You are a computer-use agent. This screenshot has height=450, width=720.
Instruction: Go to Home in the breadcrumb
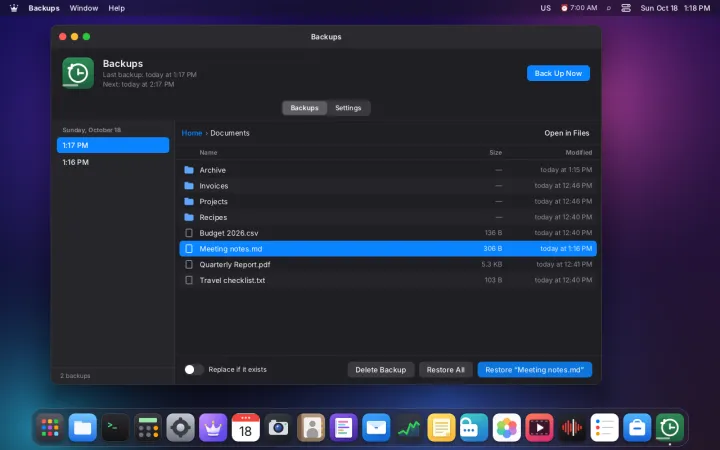pyautogui.click(x=192, y=133)
